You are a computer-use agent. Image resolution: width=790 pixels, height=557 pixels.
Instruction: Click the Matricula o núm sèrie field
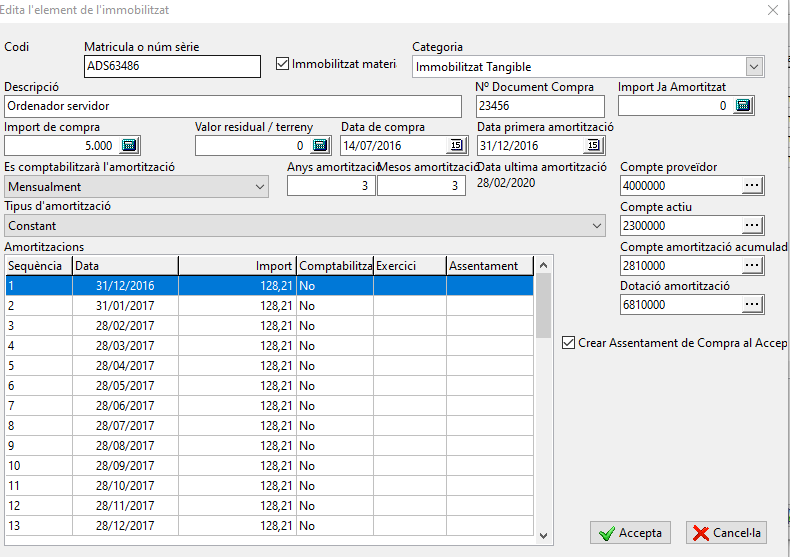coord(172,66)
